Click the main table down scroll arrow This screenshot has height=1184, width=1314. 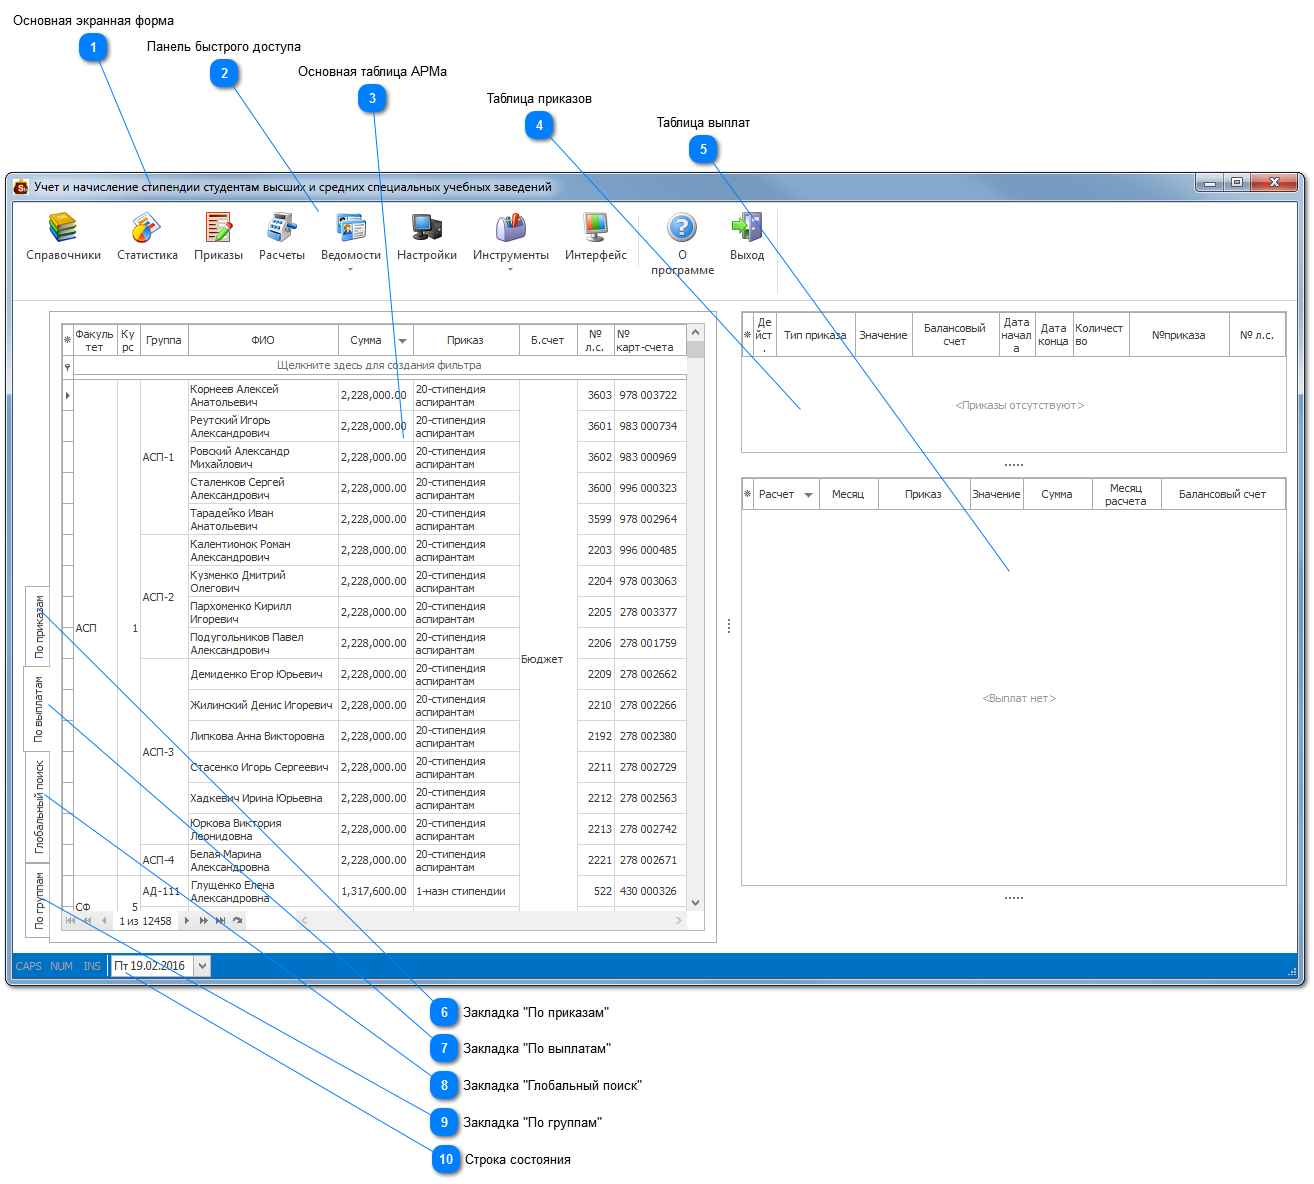tap(695, 903)
